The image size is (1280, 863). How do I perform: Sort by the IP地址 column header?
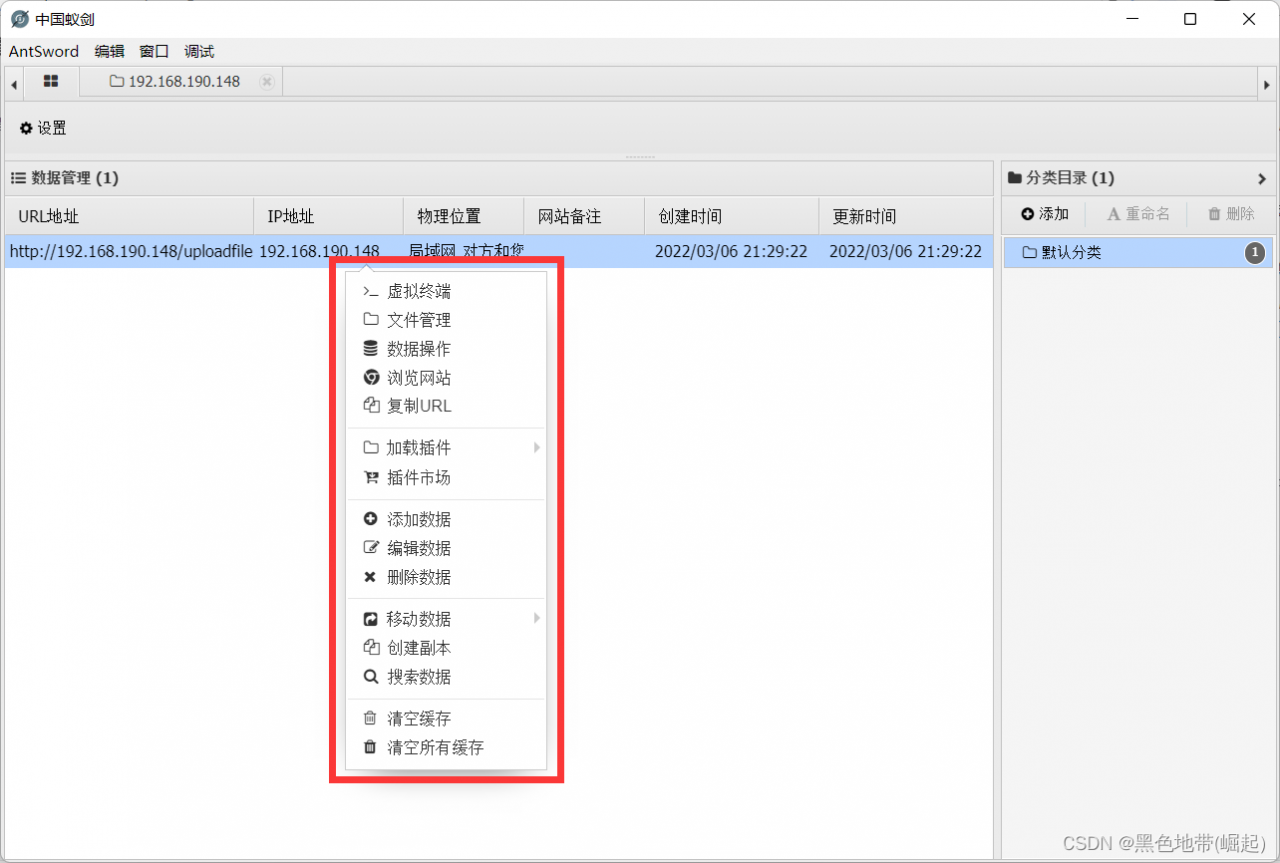[329, 216]
